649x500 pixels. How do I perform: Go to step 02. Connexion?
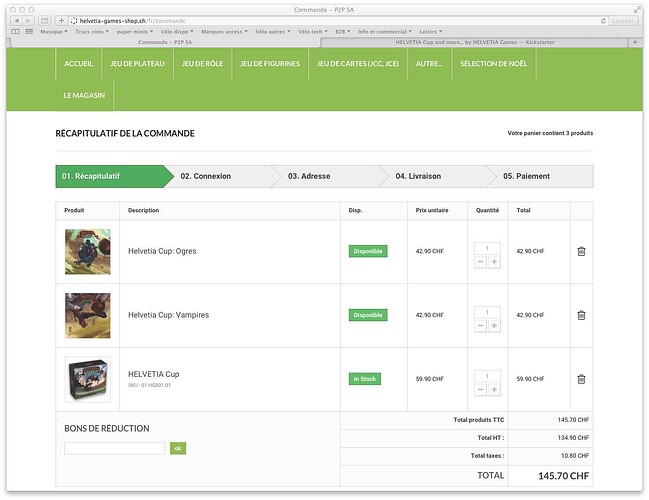point(221,176)
